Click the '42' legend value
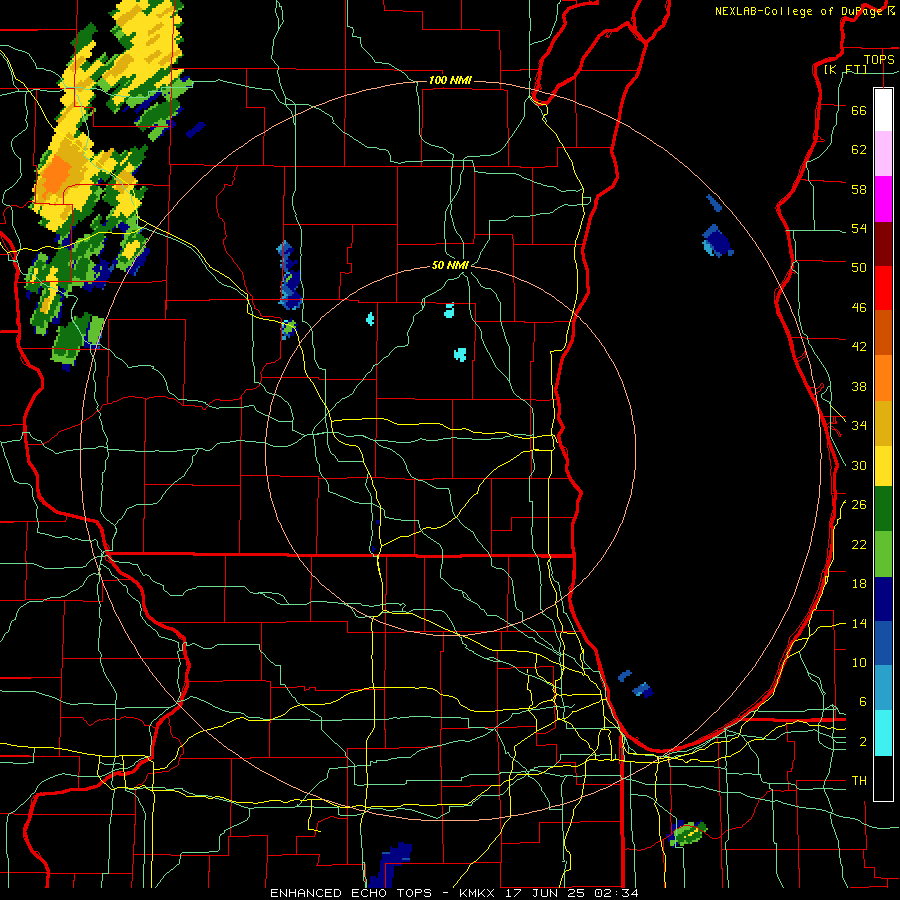900x900 pixels. 859,347
